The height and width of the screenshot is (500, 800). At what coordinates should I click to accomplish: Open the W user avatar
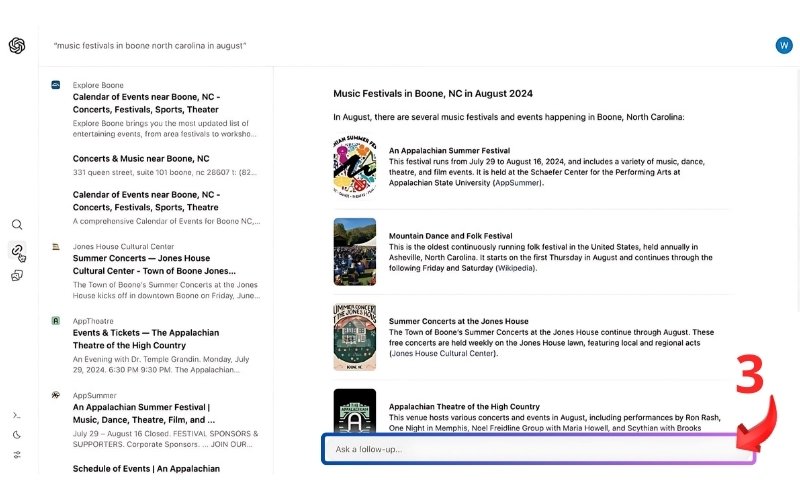[784, 45]
